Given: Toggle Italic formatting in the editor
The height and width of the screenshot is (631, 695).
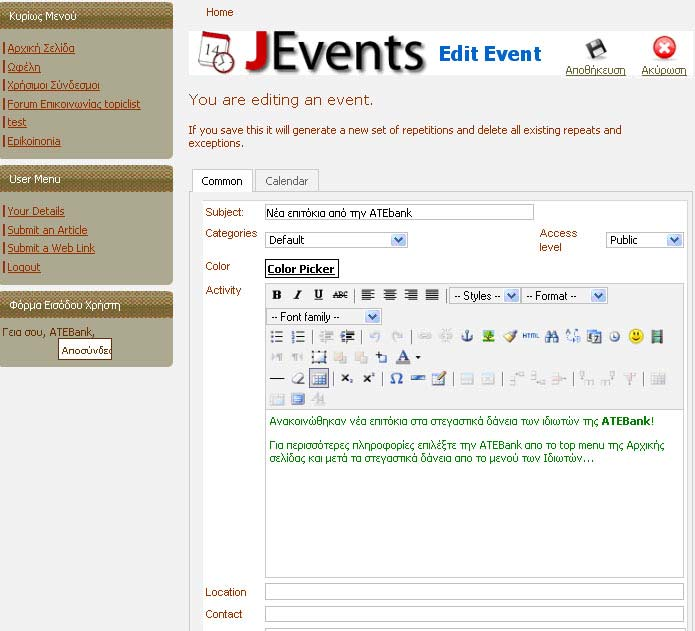Looking at the screenshot, I should 297,295.
